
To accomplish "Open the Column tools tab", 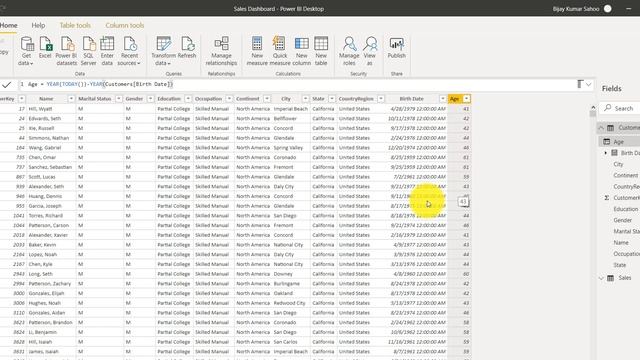I will [125, 25].
